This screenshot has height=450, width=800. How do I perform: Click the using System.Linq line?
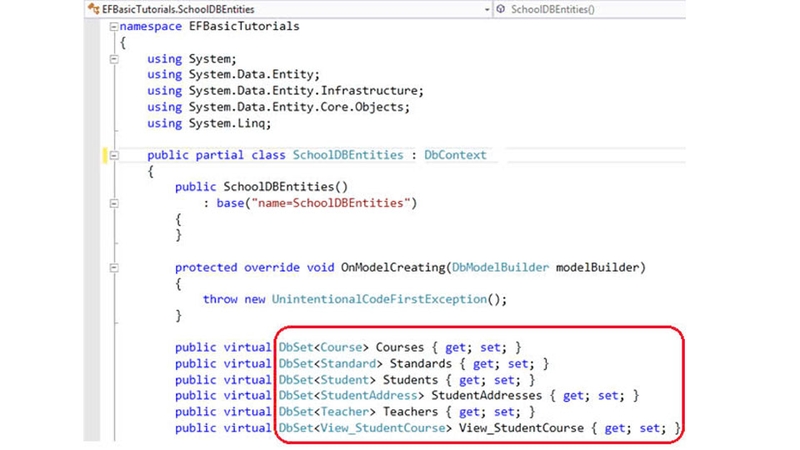point(209,123)
